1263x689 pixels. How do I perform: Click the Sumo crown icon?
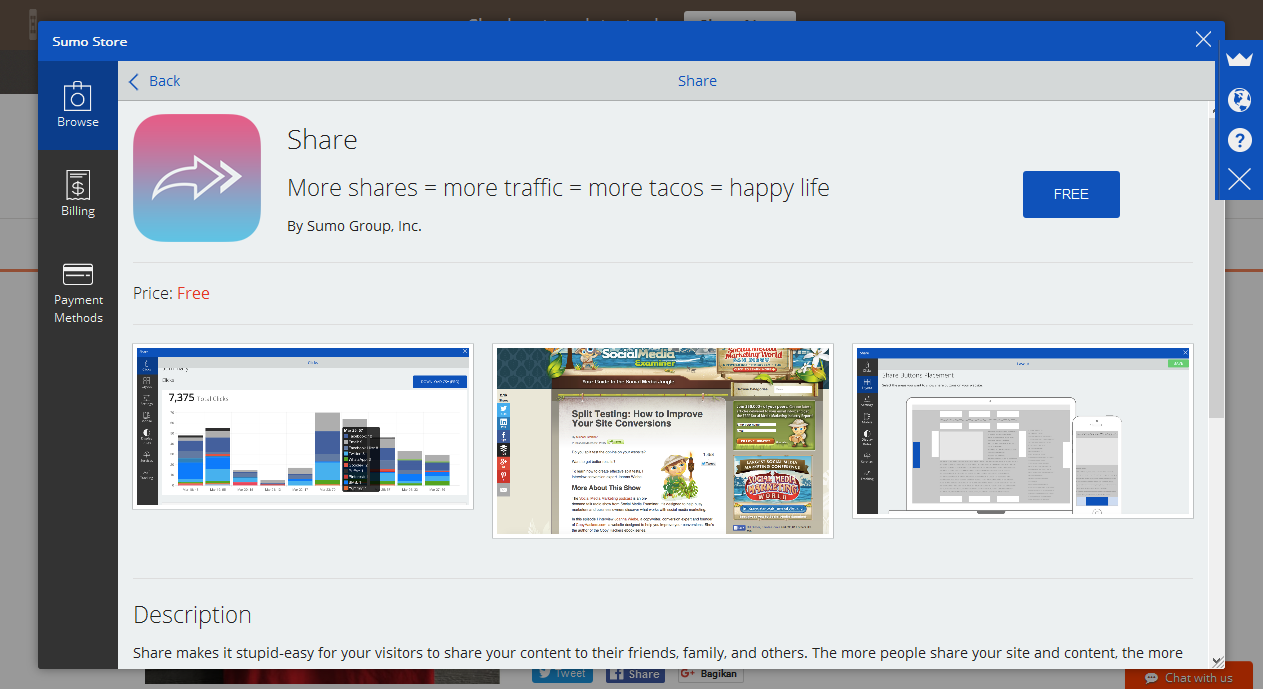(x=1239, y=59)
